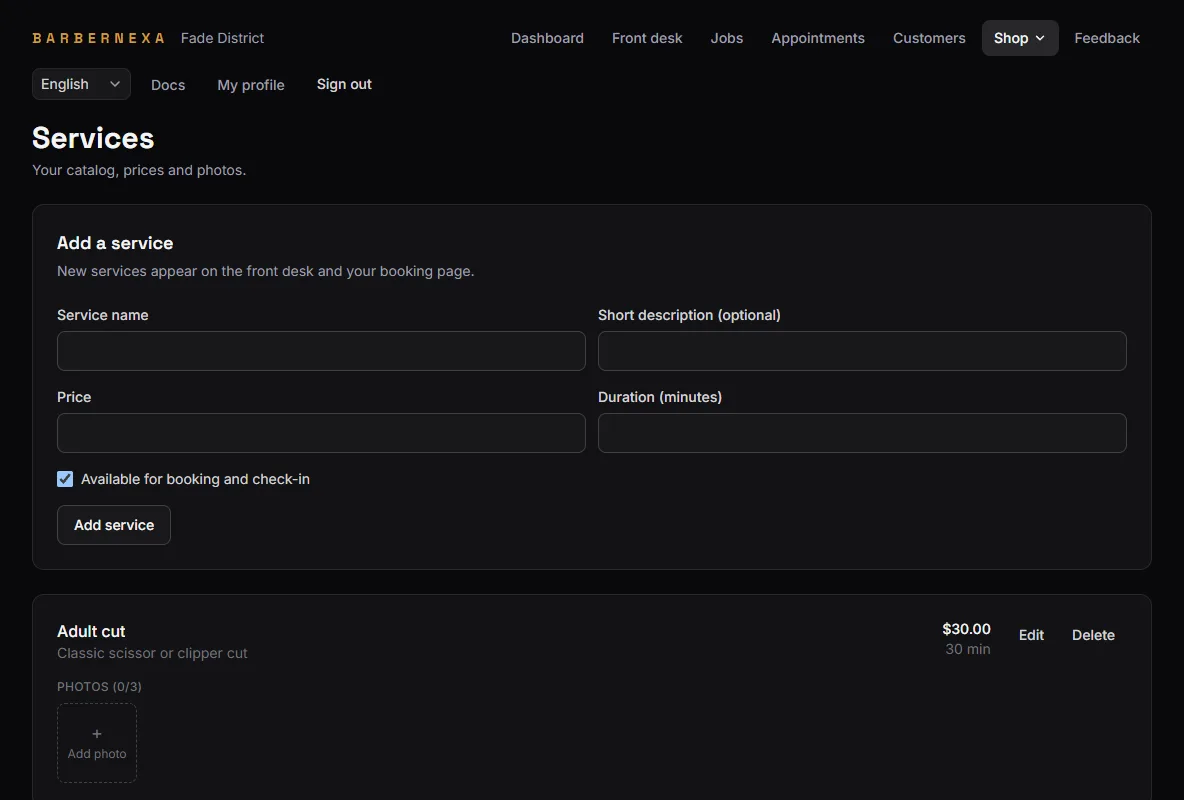The width and height of the screenshot is (1184, 800).
Task: Click the BARBERNEXA logo
Action: 98,38
